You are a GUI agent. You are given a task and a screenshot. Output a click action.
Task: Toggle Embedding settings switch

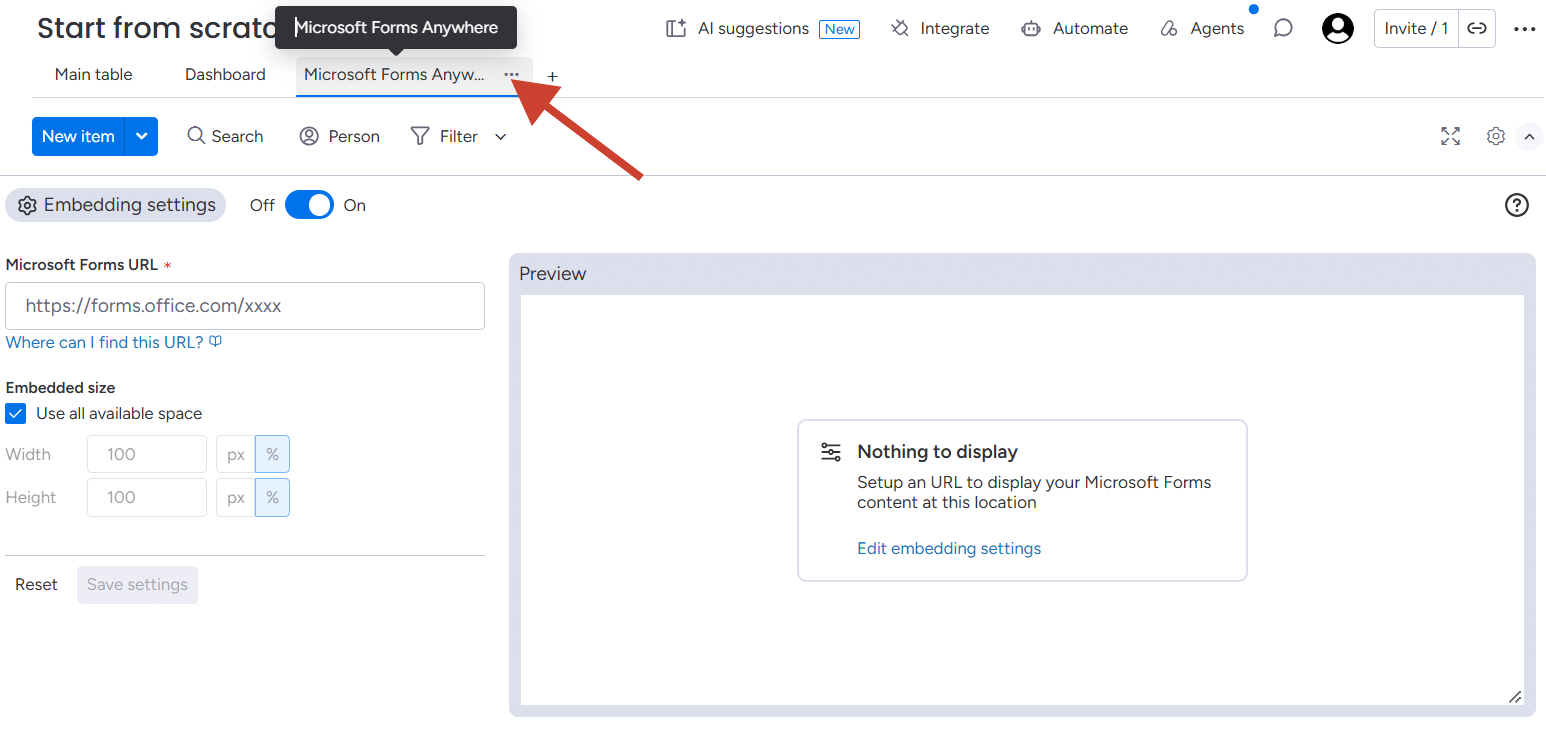[309, 205]
